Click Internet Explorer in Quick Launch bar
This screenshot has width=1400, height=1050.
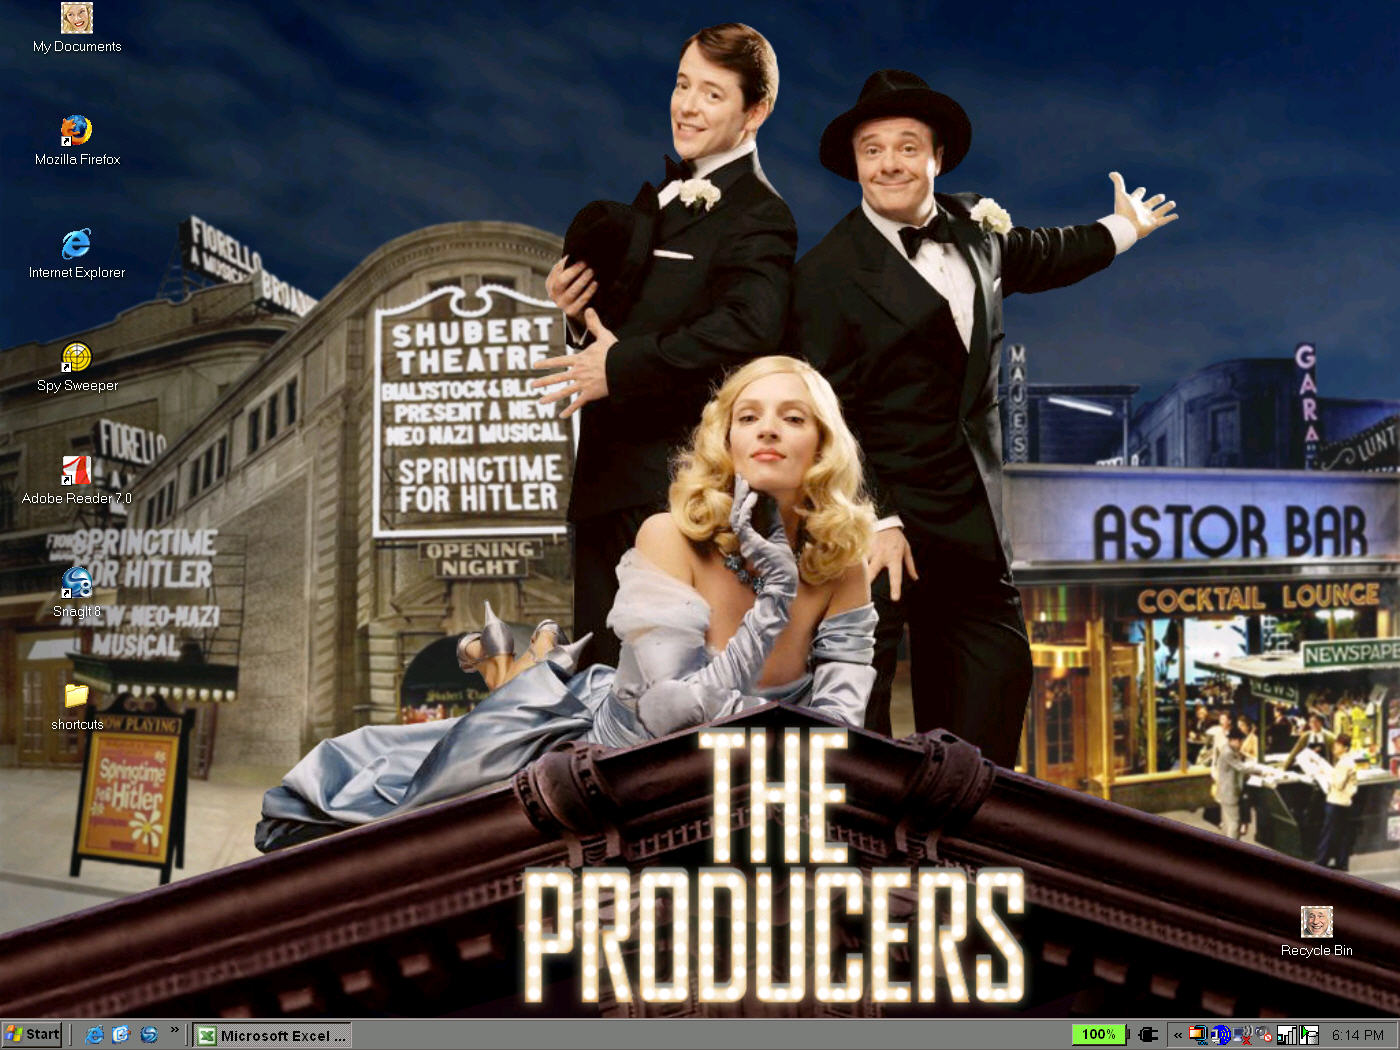pos(95,1035)
